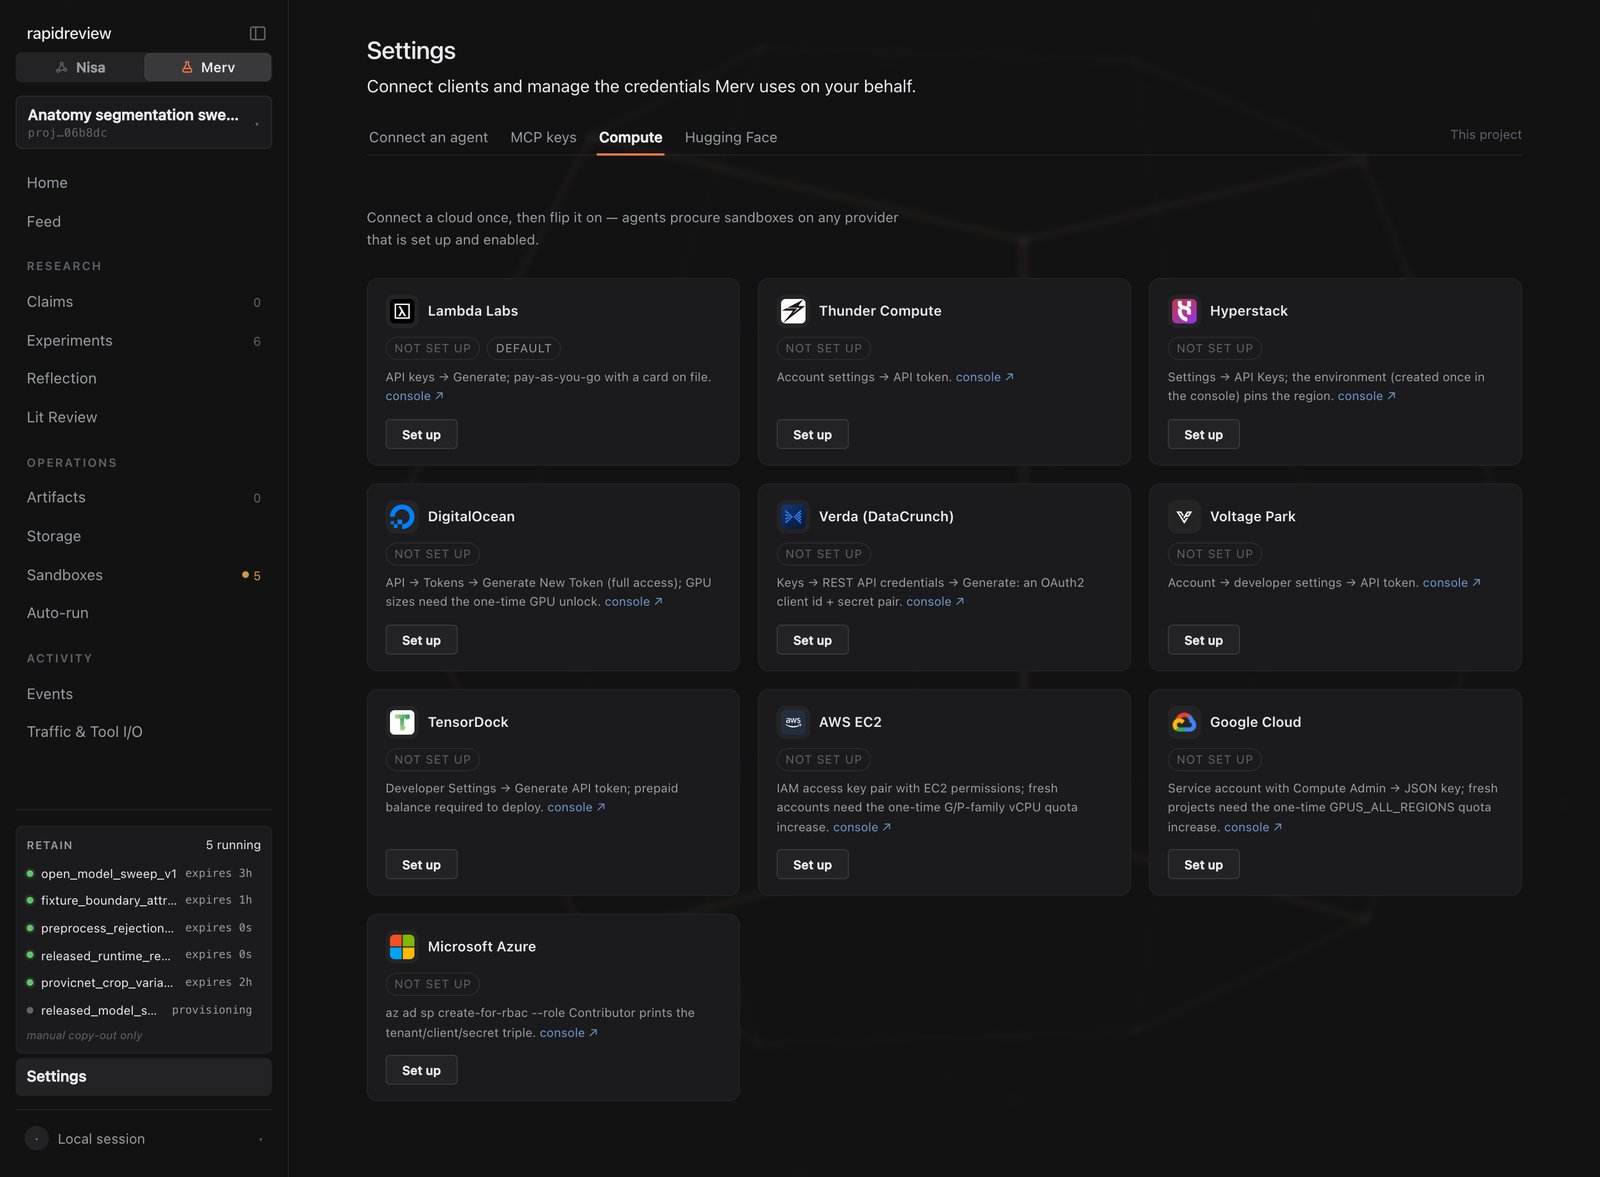
Task: Switch to the MCP keys tab
Action: pos(543,137)
